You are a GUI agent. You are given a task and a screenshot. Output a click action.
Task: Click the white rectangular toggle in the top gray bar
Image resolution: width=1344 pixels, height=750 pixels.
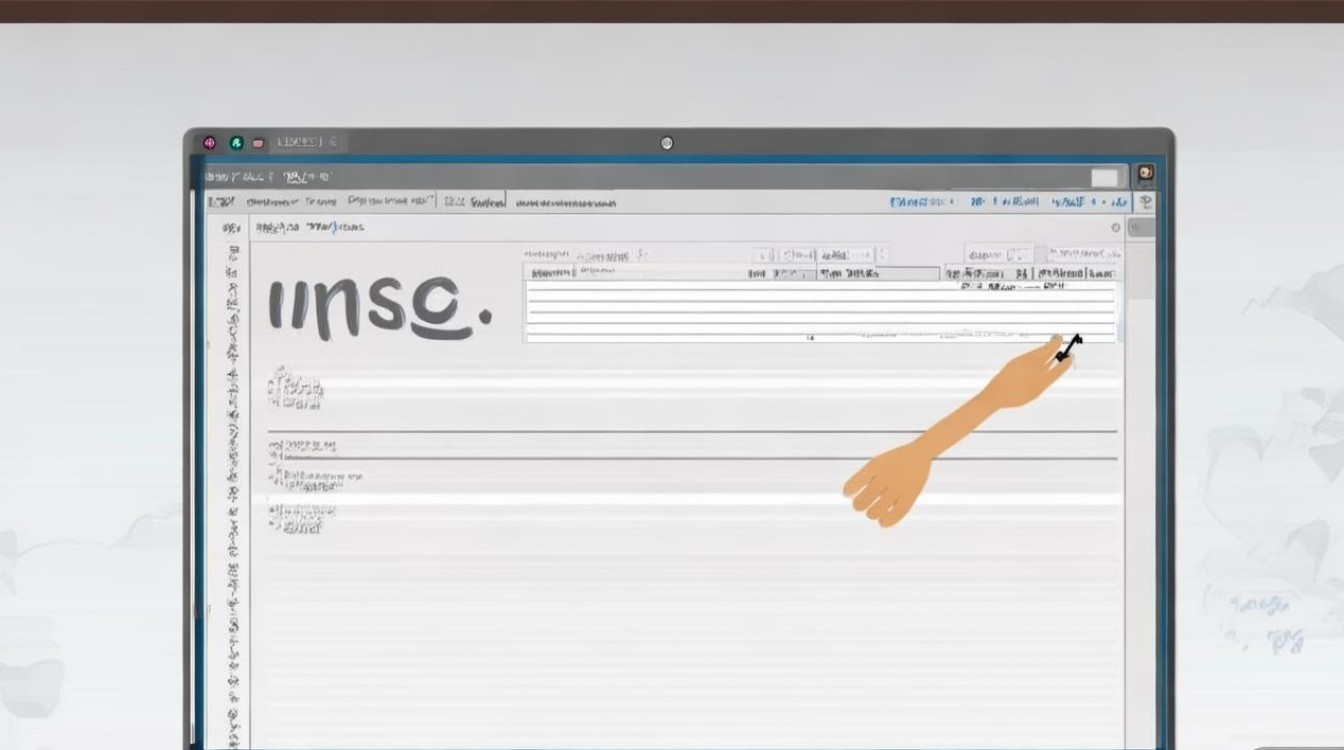click(x=1104, y=177)
